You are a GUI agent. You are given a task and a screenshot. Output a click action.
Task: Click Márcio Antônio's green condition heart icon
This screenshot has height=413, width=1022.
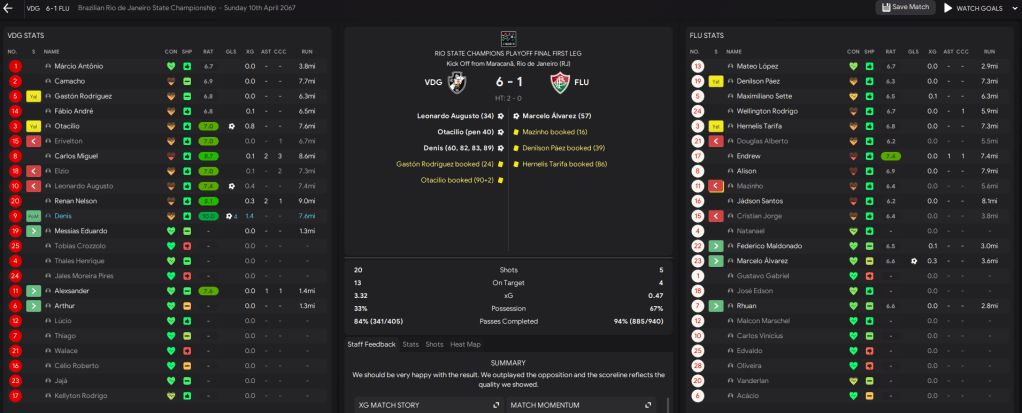[171, 66]
